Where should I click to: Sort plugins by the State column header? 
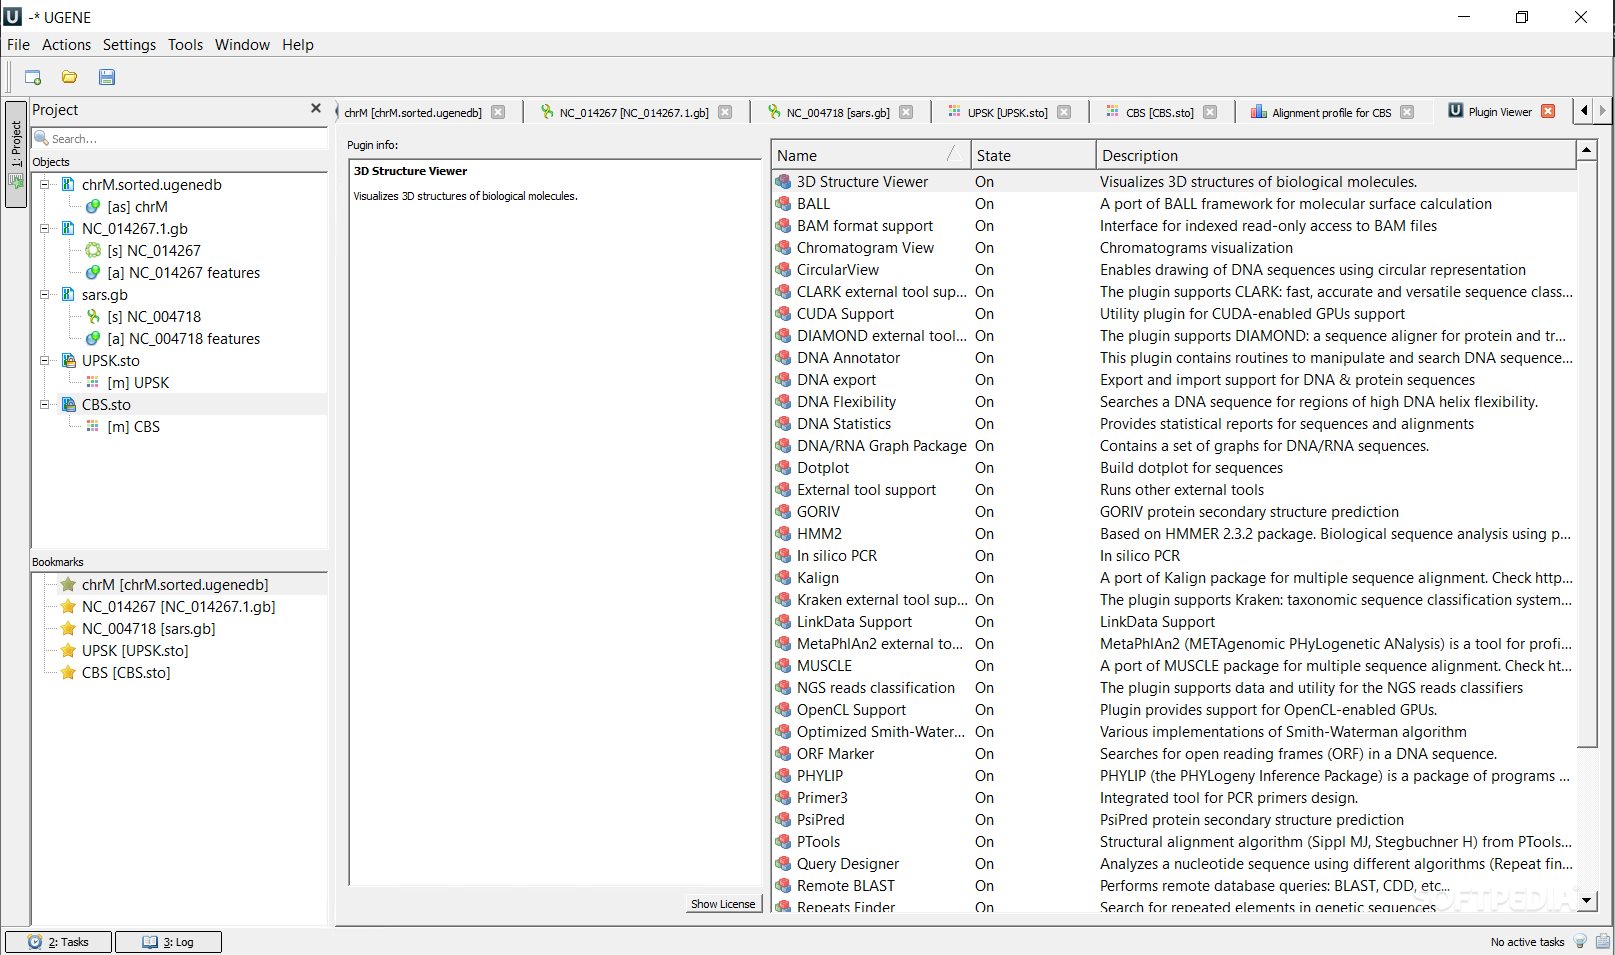coord(1033,155)
